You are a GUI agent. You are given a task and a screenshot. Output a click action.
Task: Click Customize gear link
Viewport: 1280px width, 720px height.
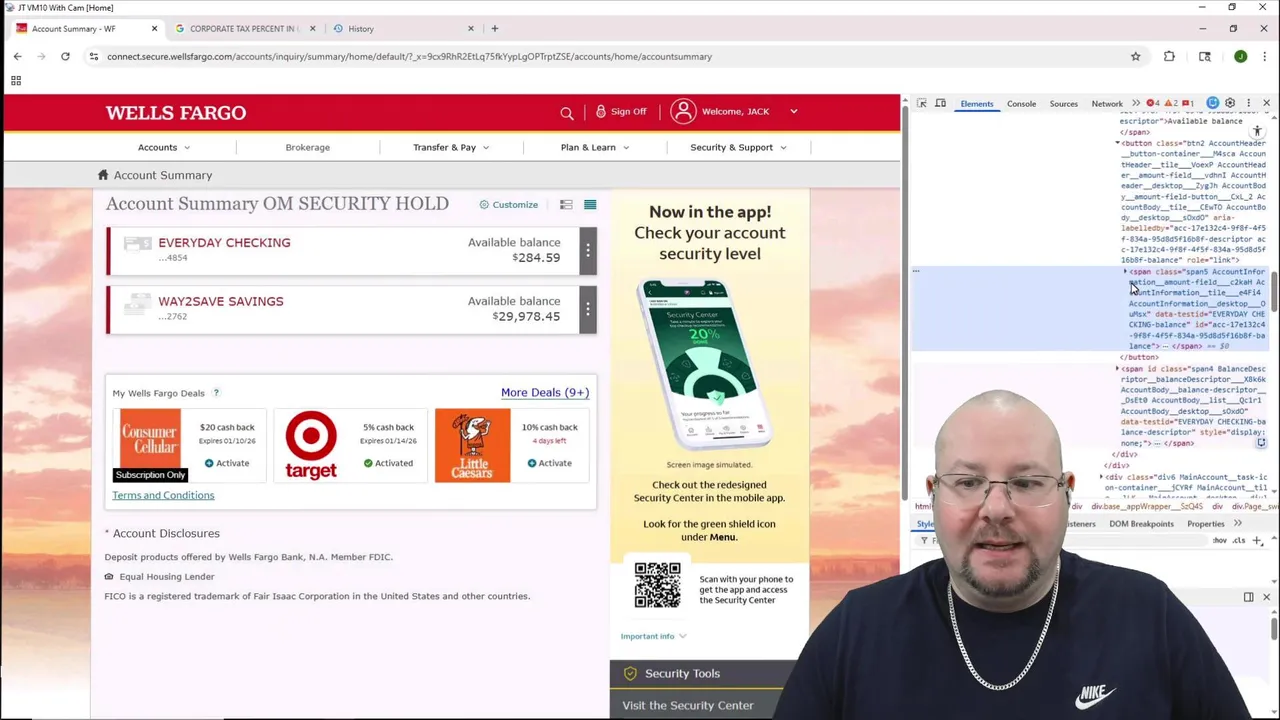(508, 204)
